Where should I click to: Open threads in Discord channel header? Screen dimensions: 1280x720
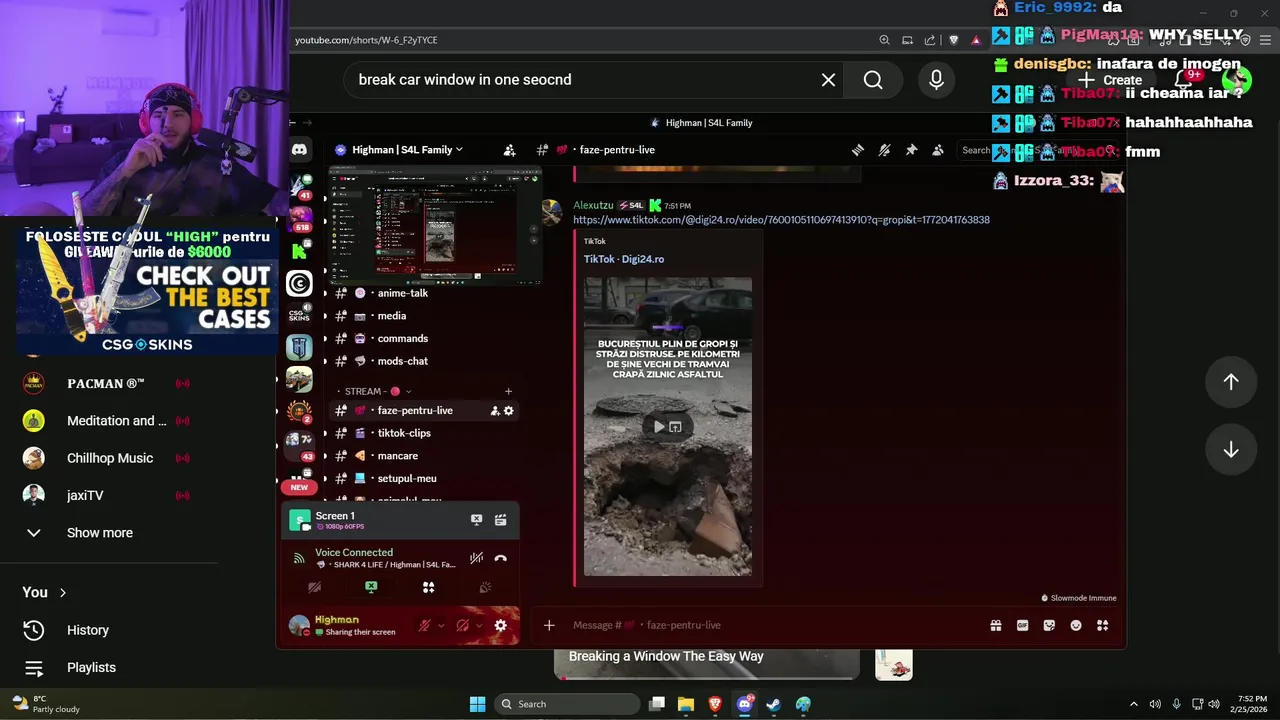point(858,150)
